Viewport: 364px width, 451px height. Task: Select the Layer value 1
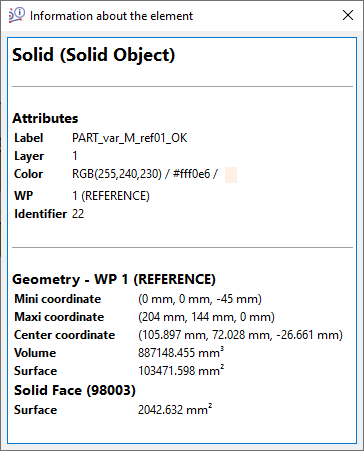(75, 156)
